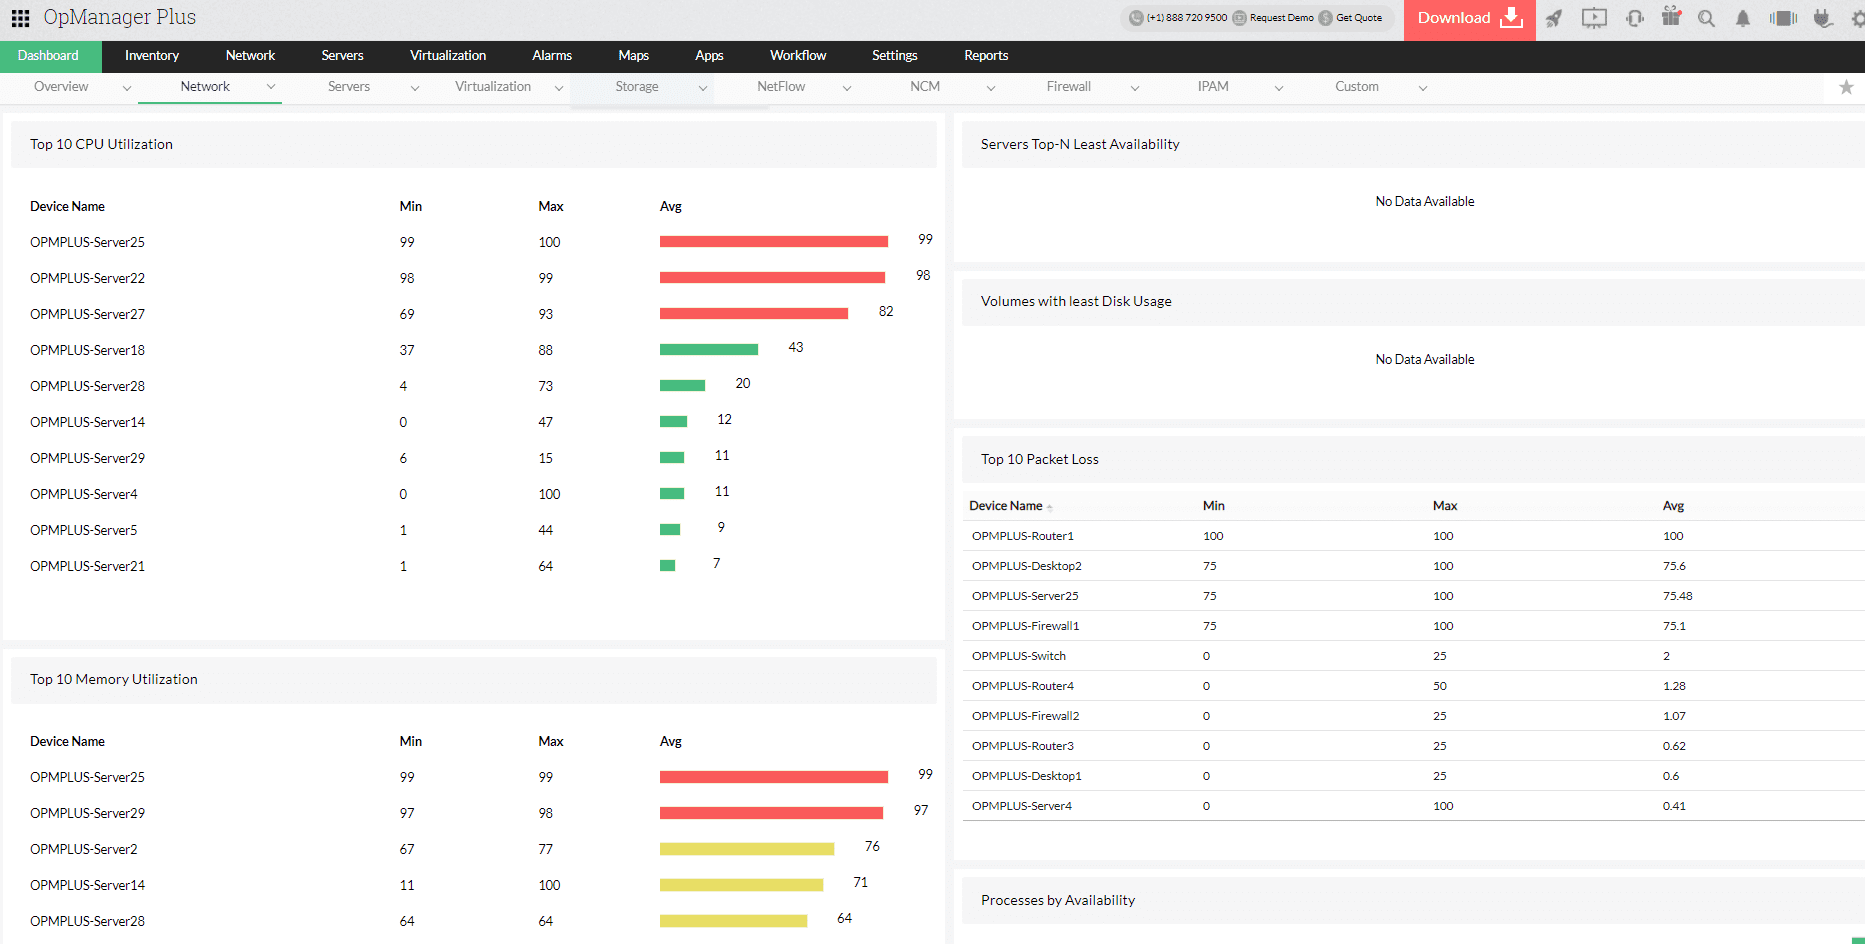The image size is (1865, 944).
Task: Click the star favorite dashboard icon
Action: click(x=1846, y=88)
